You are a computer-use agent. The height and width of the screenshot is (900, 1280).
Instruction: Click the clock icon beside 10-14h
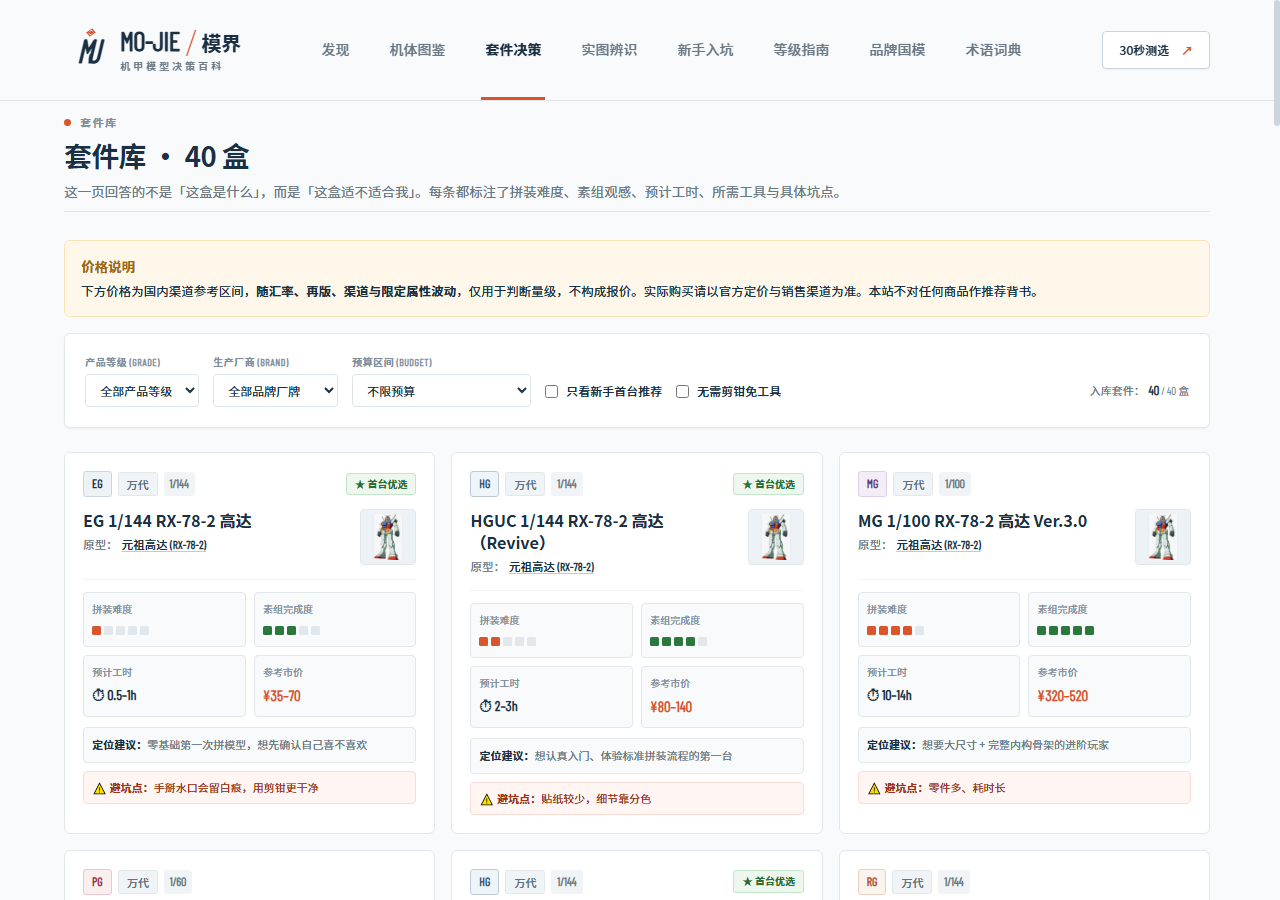pos(873,695)
